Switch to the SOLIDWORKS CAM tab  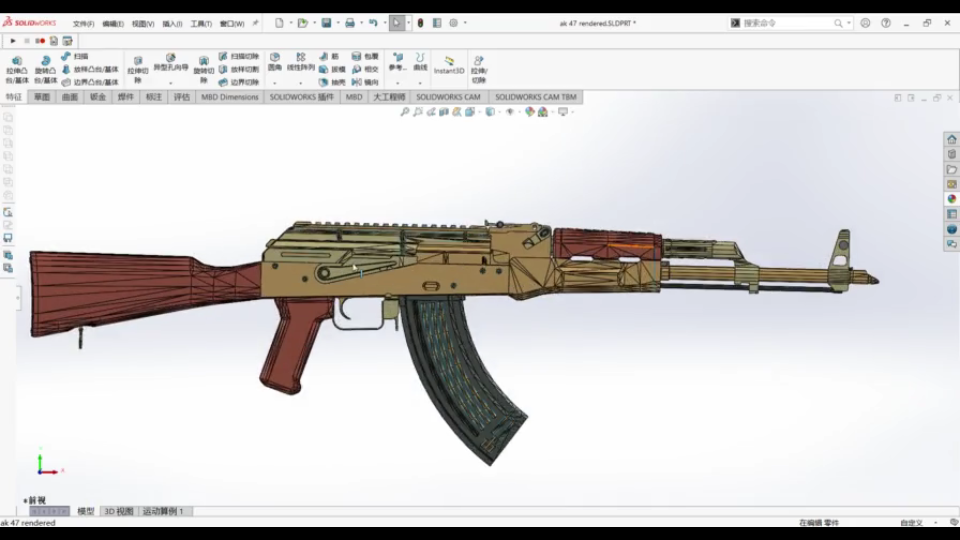[x=448, y=97]
